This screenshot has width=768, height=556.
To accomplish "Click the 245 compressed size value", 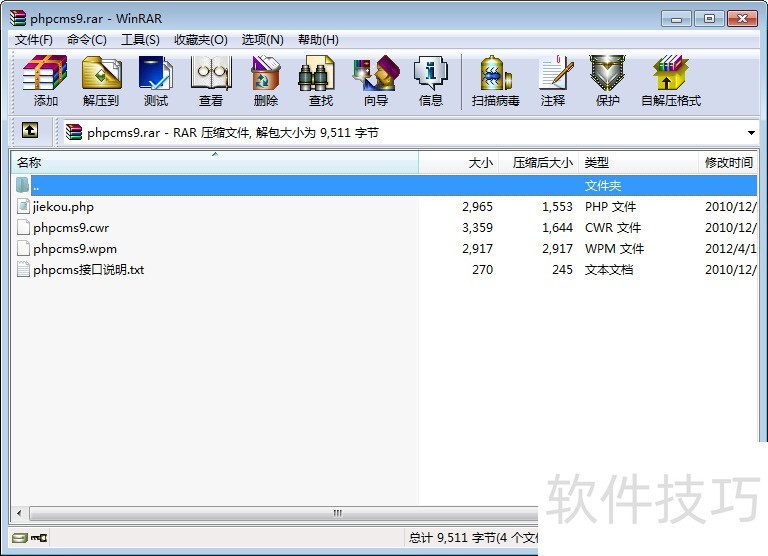I will tap(562, 270).
